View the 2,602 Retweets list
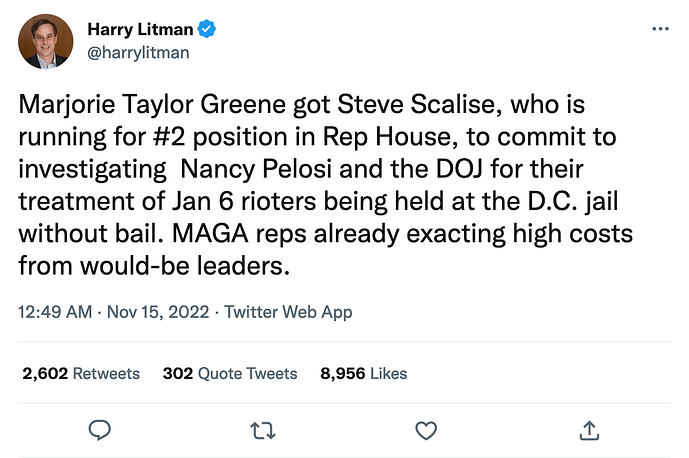 pos(81,373)
